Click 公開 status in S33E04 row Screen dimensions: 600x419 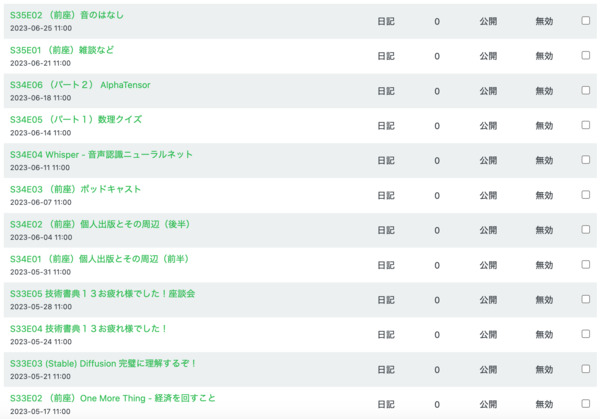coord(488,335)
